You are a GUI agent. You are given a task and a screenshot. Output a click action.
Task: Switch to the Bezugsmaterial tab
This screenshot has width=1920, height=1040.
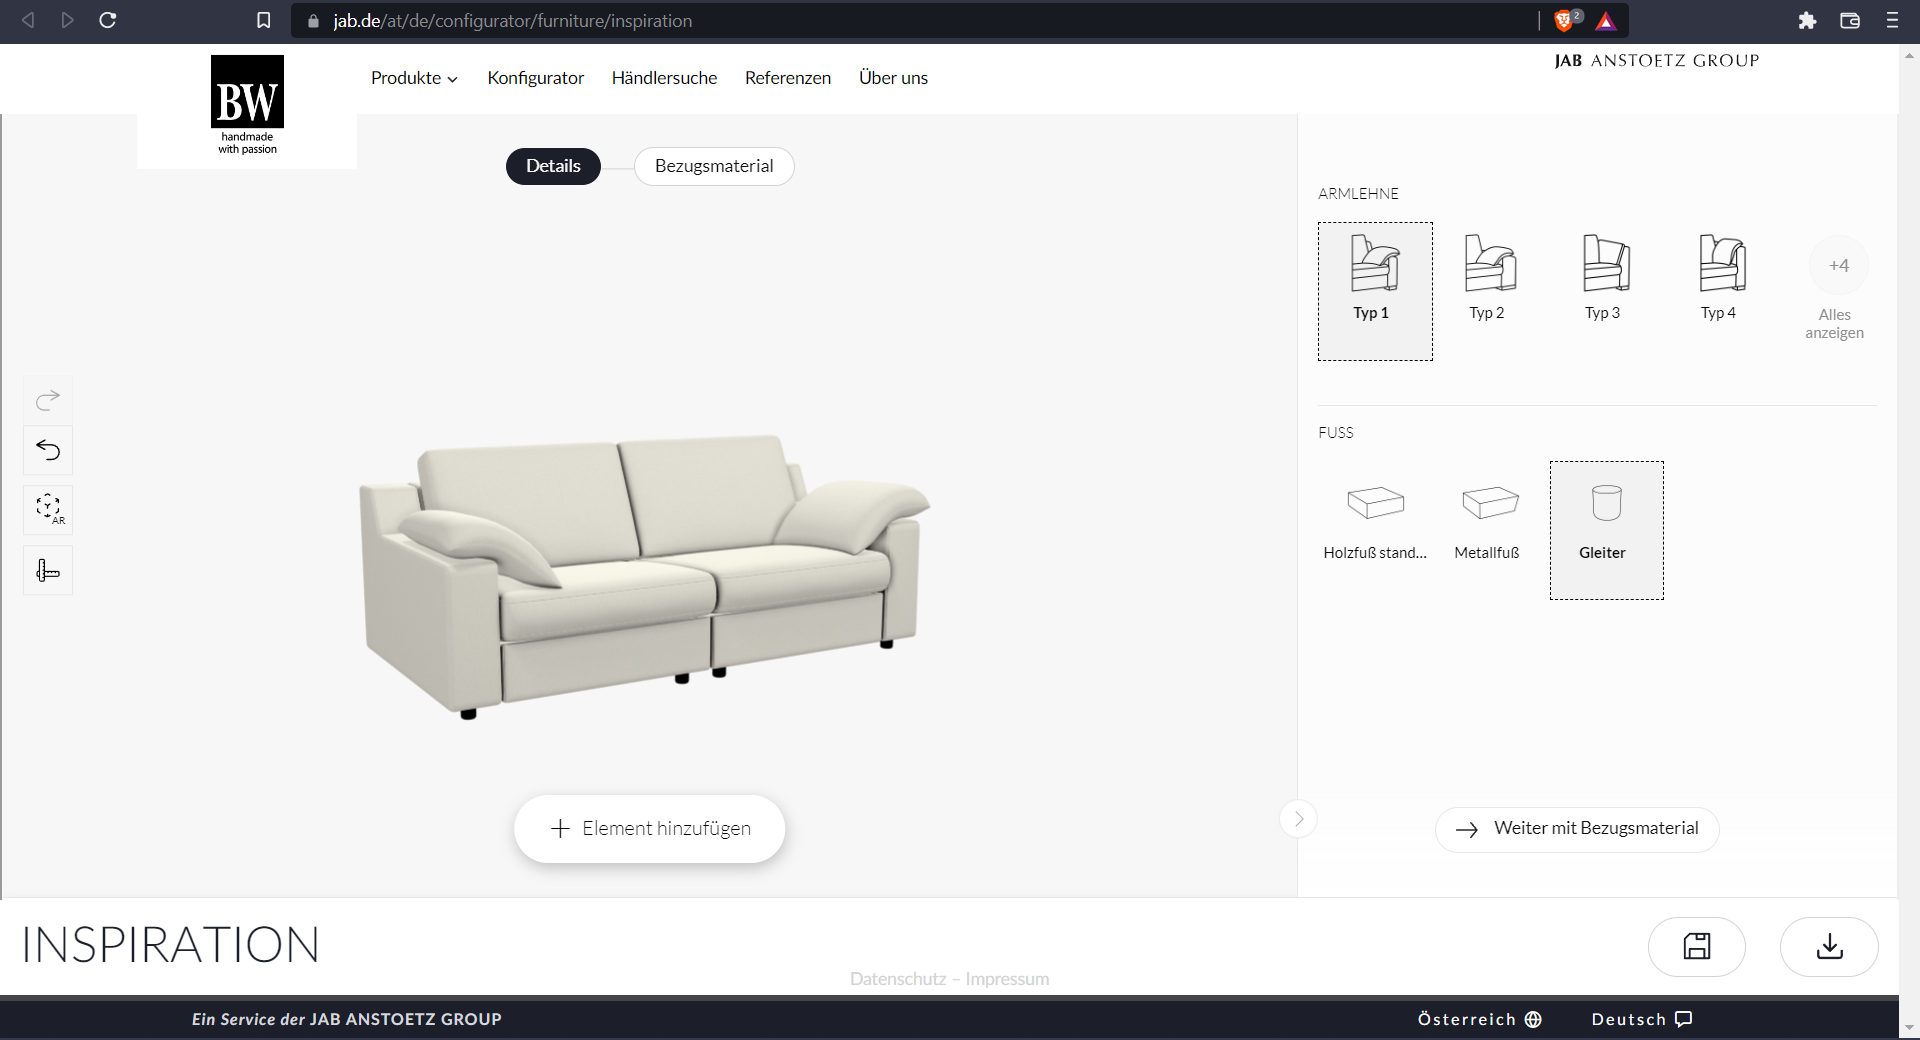tap(713, 166)
